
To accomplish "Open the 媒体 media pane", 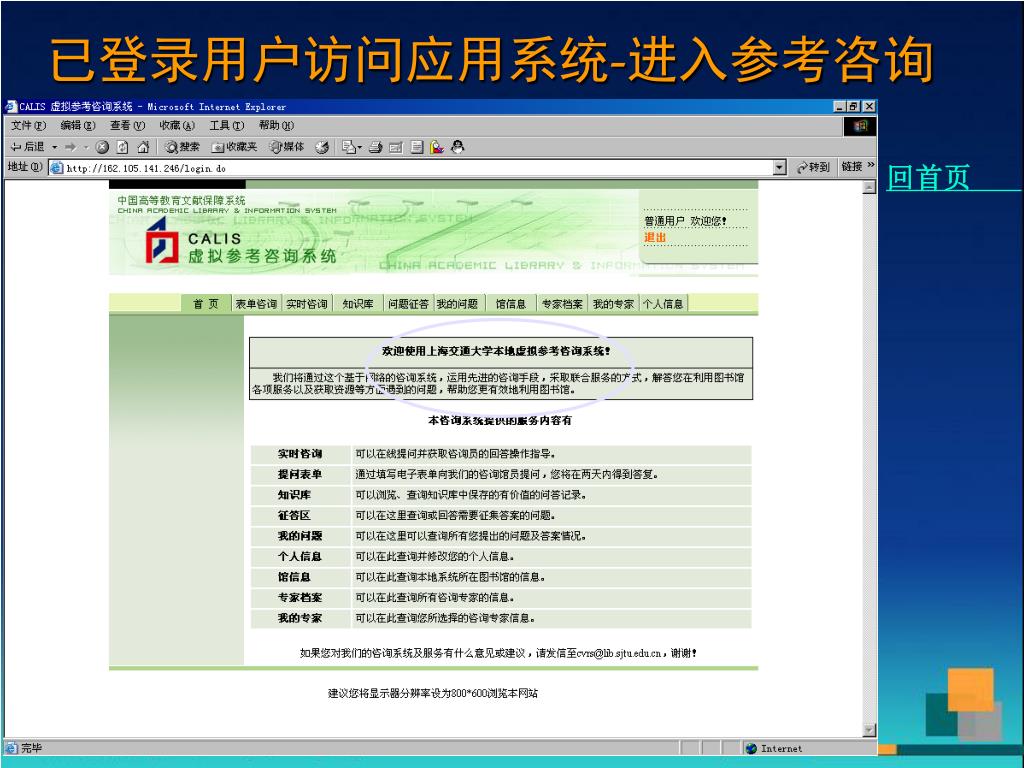I will pos(287,147).
